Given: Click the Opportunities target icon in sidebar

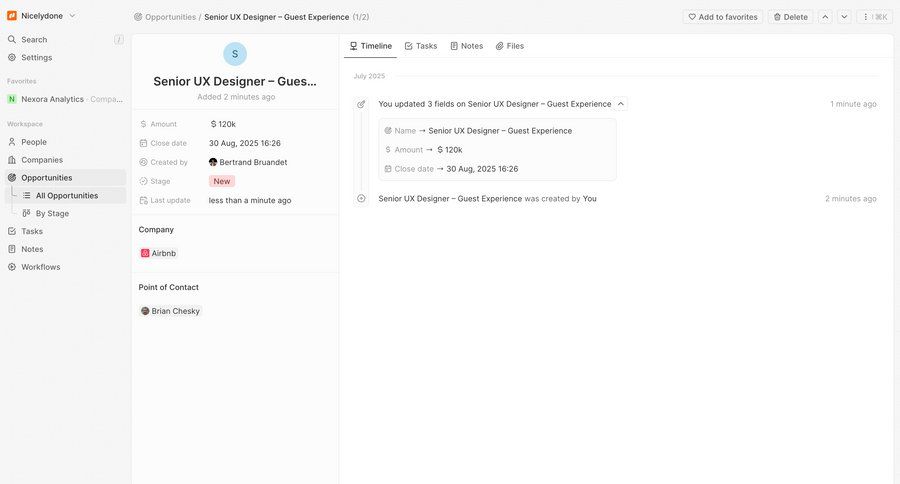Looking at the screenshot, I should [11, 177].
